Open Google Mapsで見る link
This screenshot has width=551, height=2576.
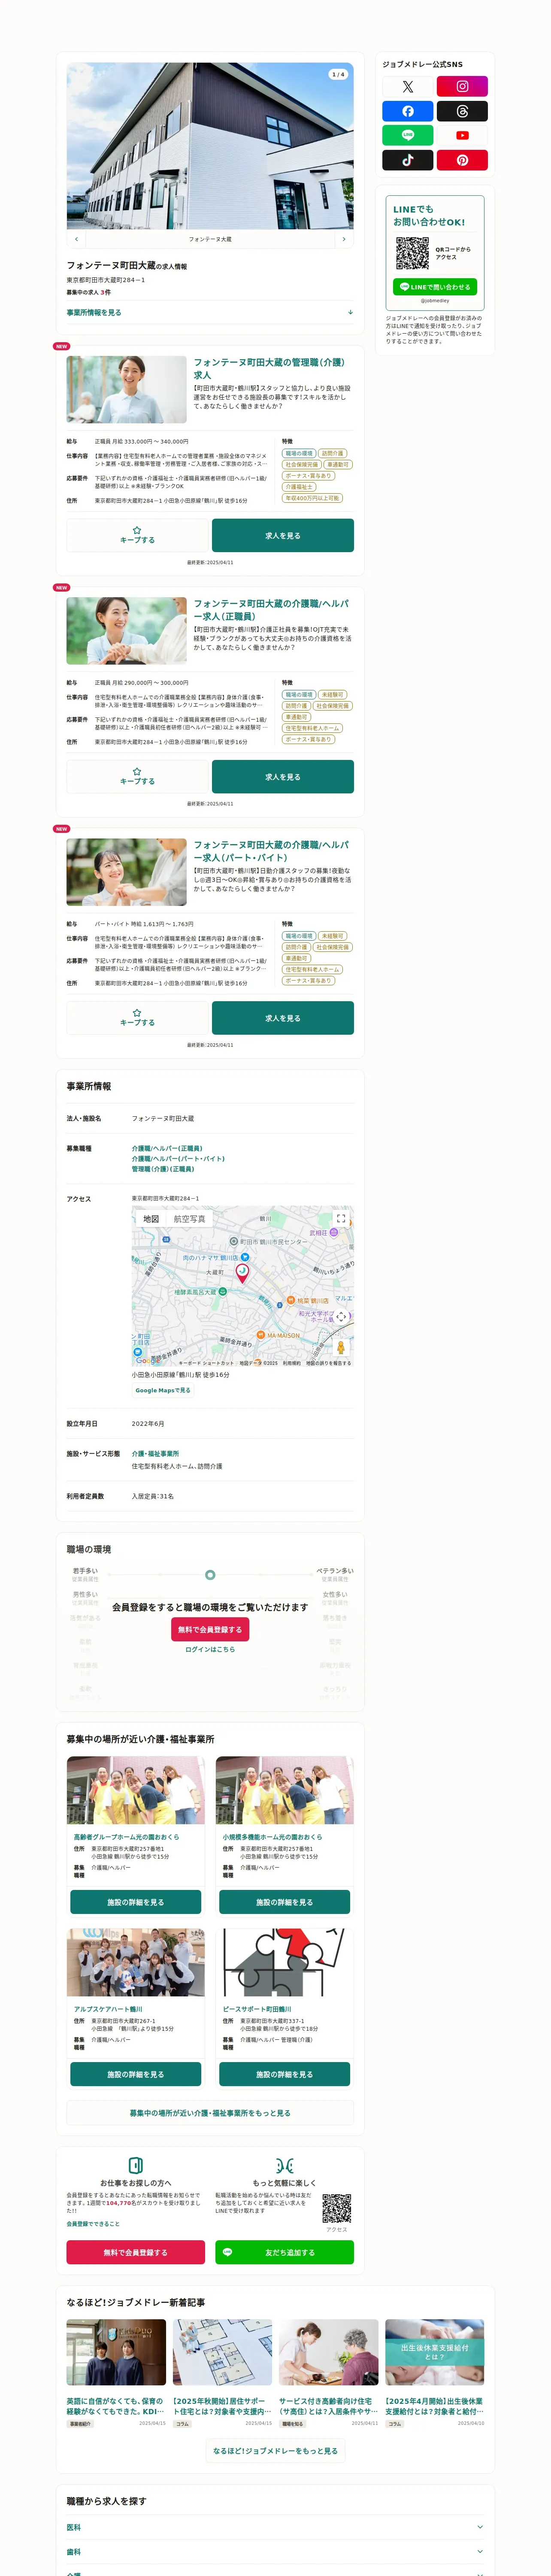(163, 1390)
